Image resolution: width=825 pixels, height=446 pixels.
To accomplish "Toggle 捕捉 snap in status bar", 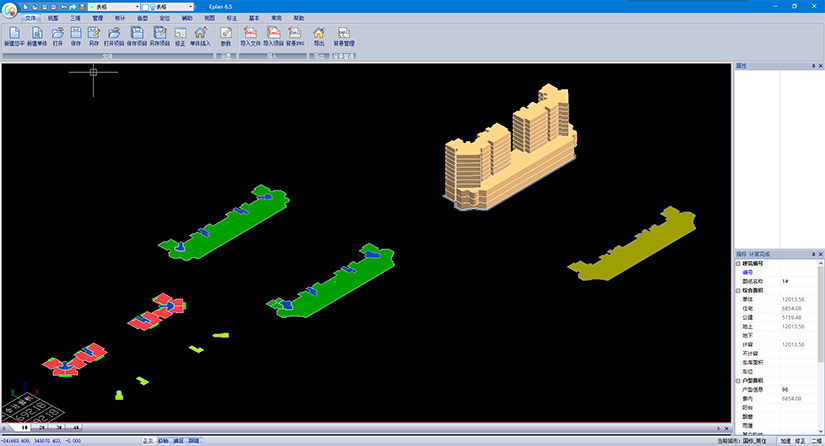I will pos(178,440).
